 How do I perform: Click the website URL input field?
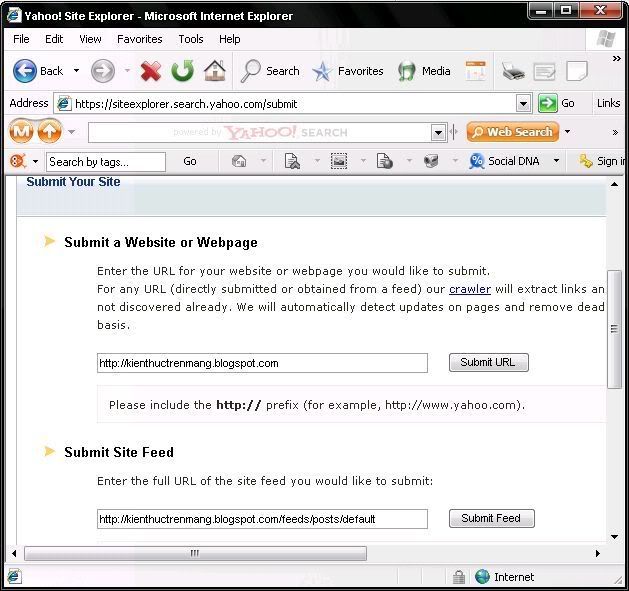(x=261, y=363)
